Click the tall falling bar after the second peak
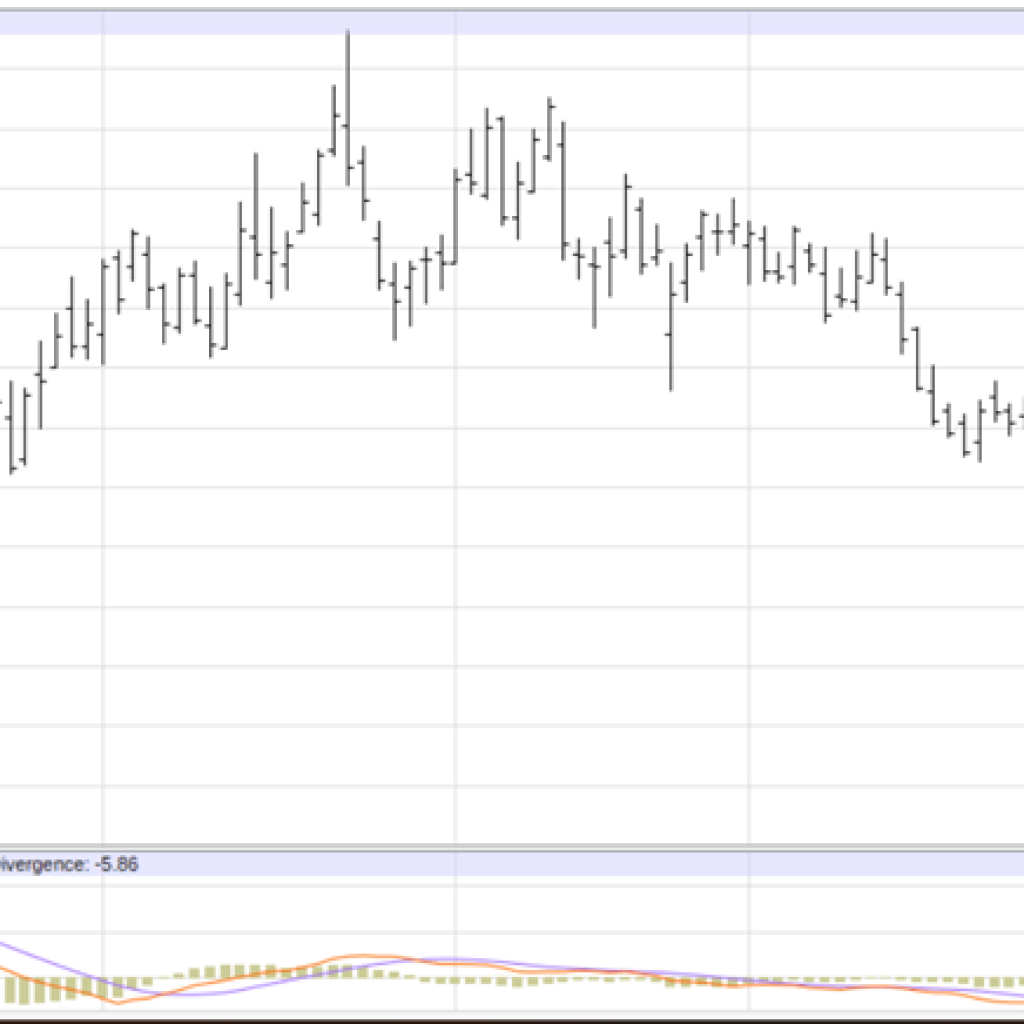 (x=563, y=190)
